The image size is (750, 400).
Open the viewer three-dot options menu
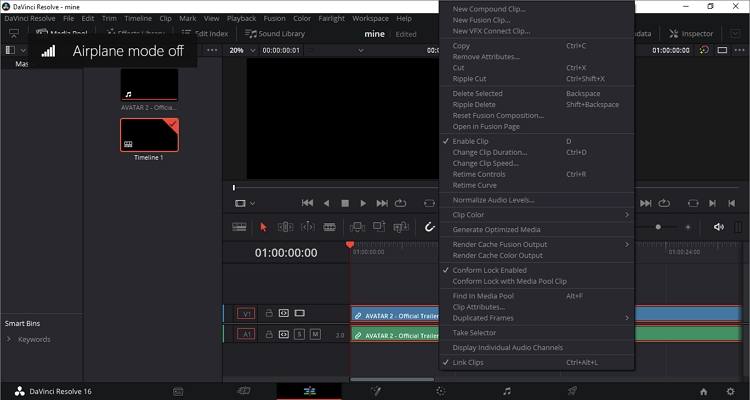[x=739, y=50]
